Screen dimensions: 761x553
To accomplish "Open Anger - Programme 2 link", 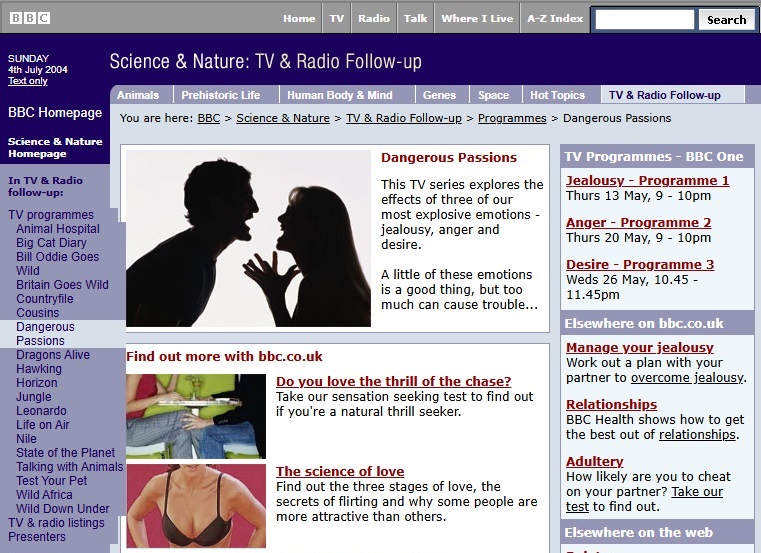I will click(638, 223).
